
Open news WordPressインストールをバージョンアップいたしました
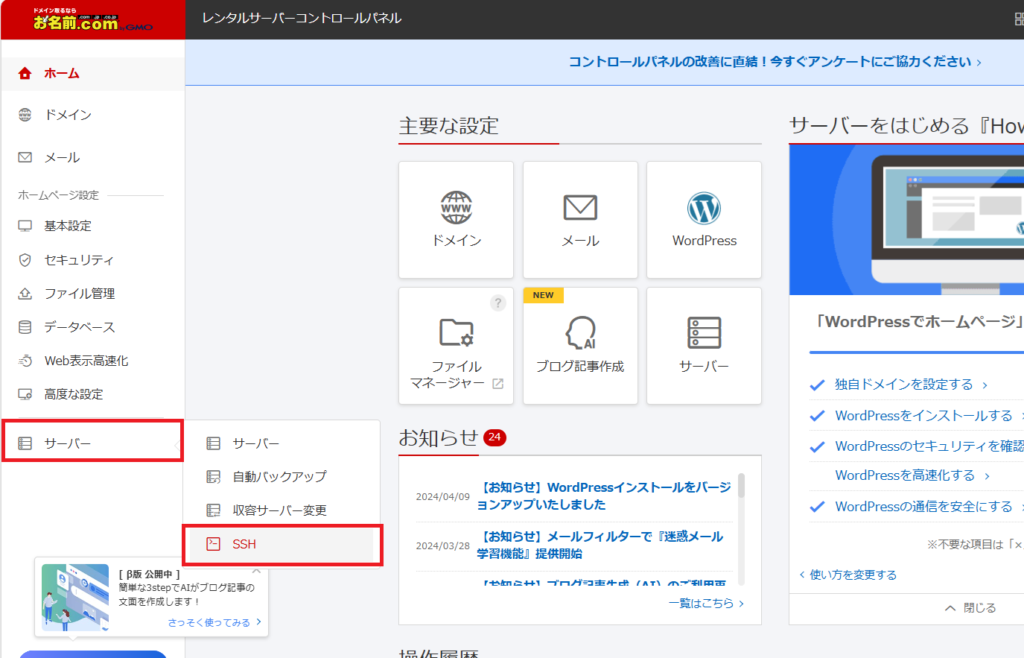point(604,496)
